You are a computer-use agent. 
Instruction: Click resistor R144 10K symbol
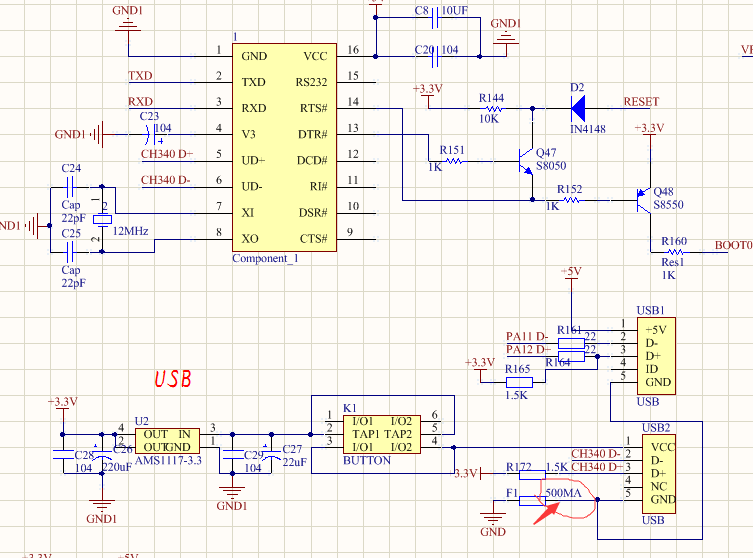(493, 109)
